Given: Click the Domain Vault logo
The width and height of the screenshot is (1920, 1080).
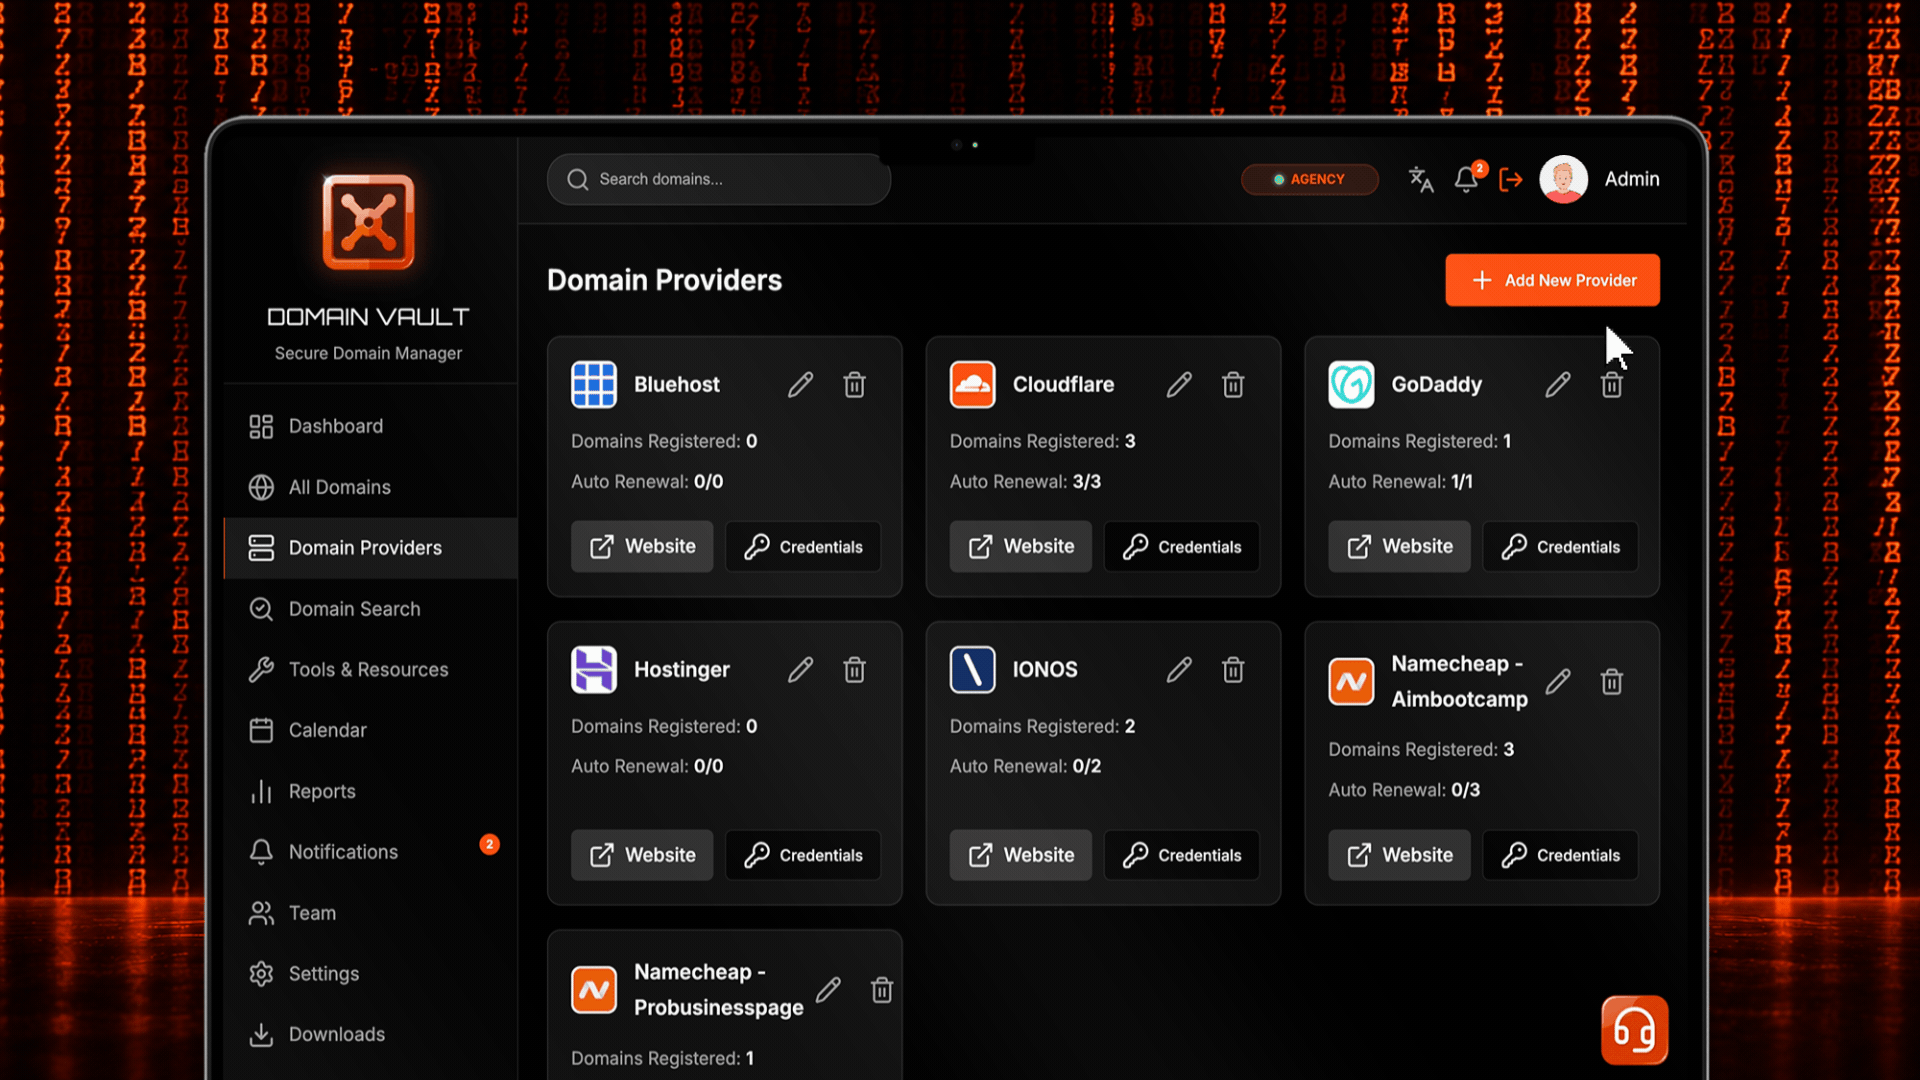Looking at the screenshot, I should (x=368, y=222).
